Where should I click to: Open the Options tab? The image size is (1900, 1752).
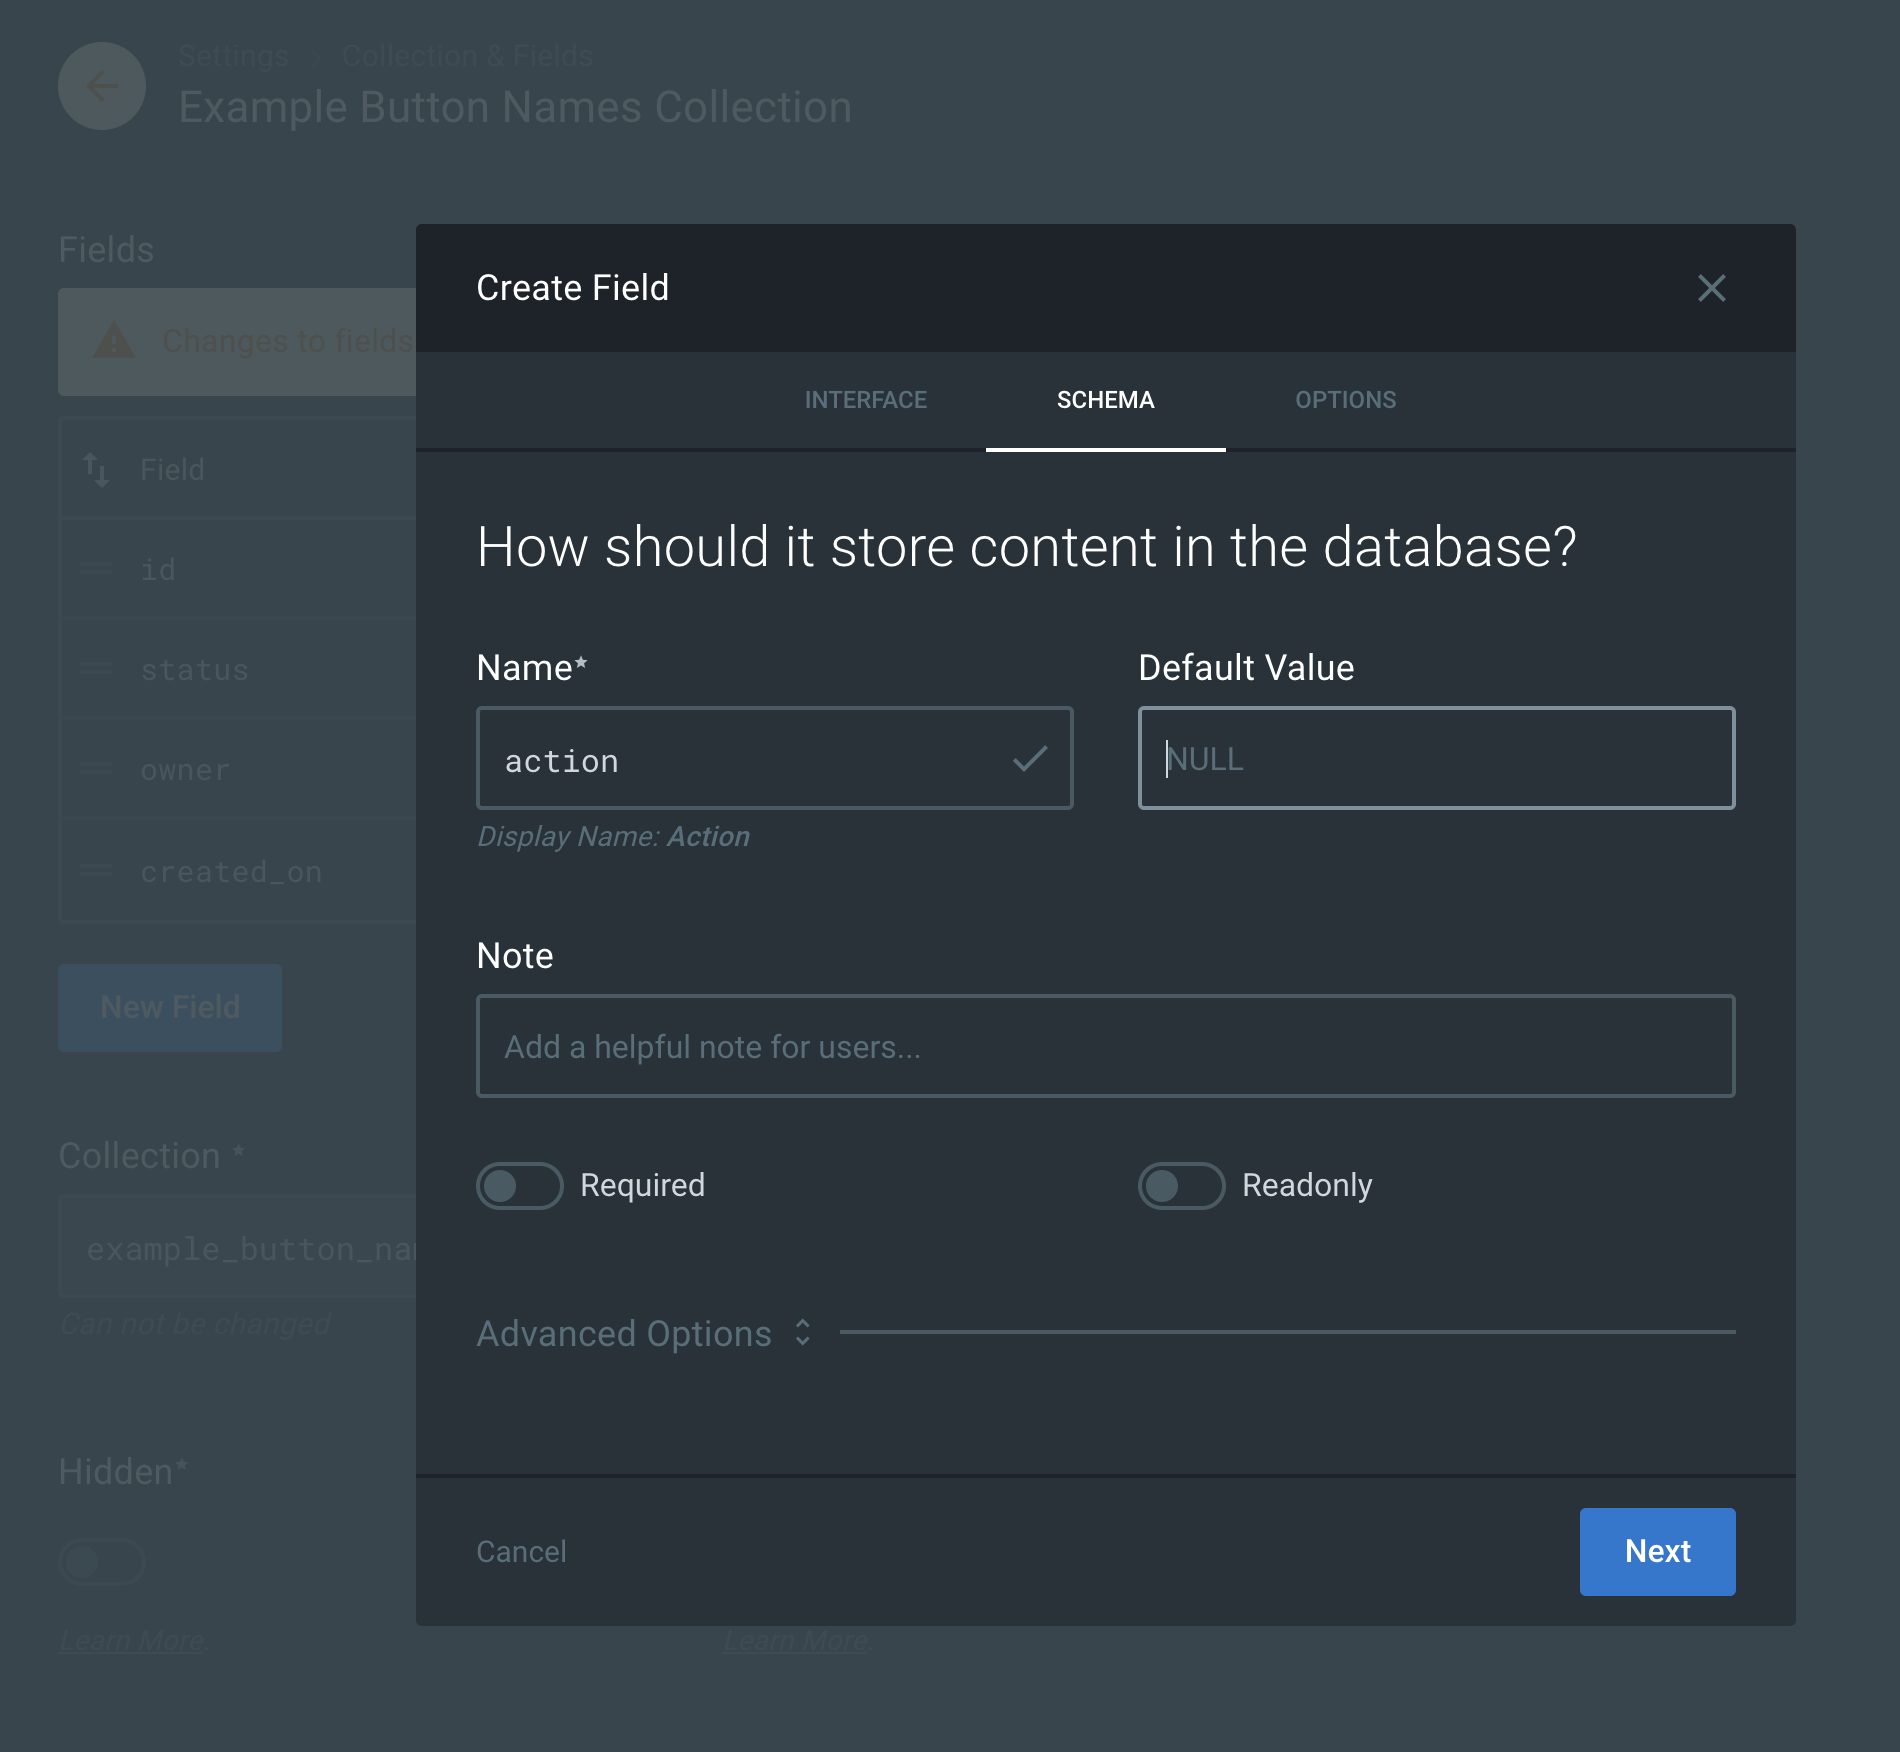tap(1345, 400)
